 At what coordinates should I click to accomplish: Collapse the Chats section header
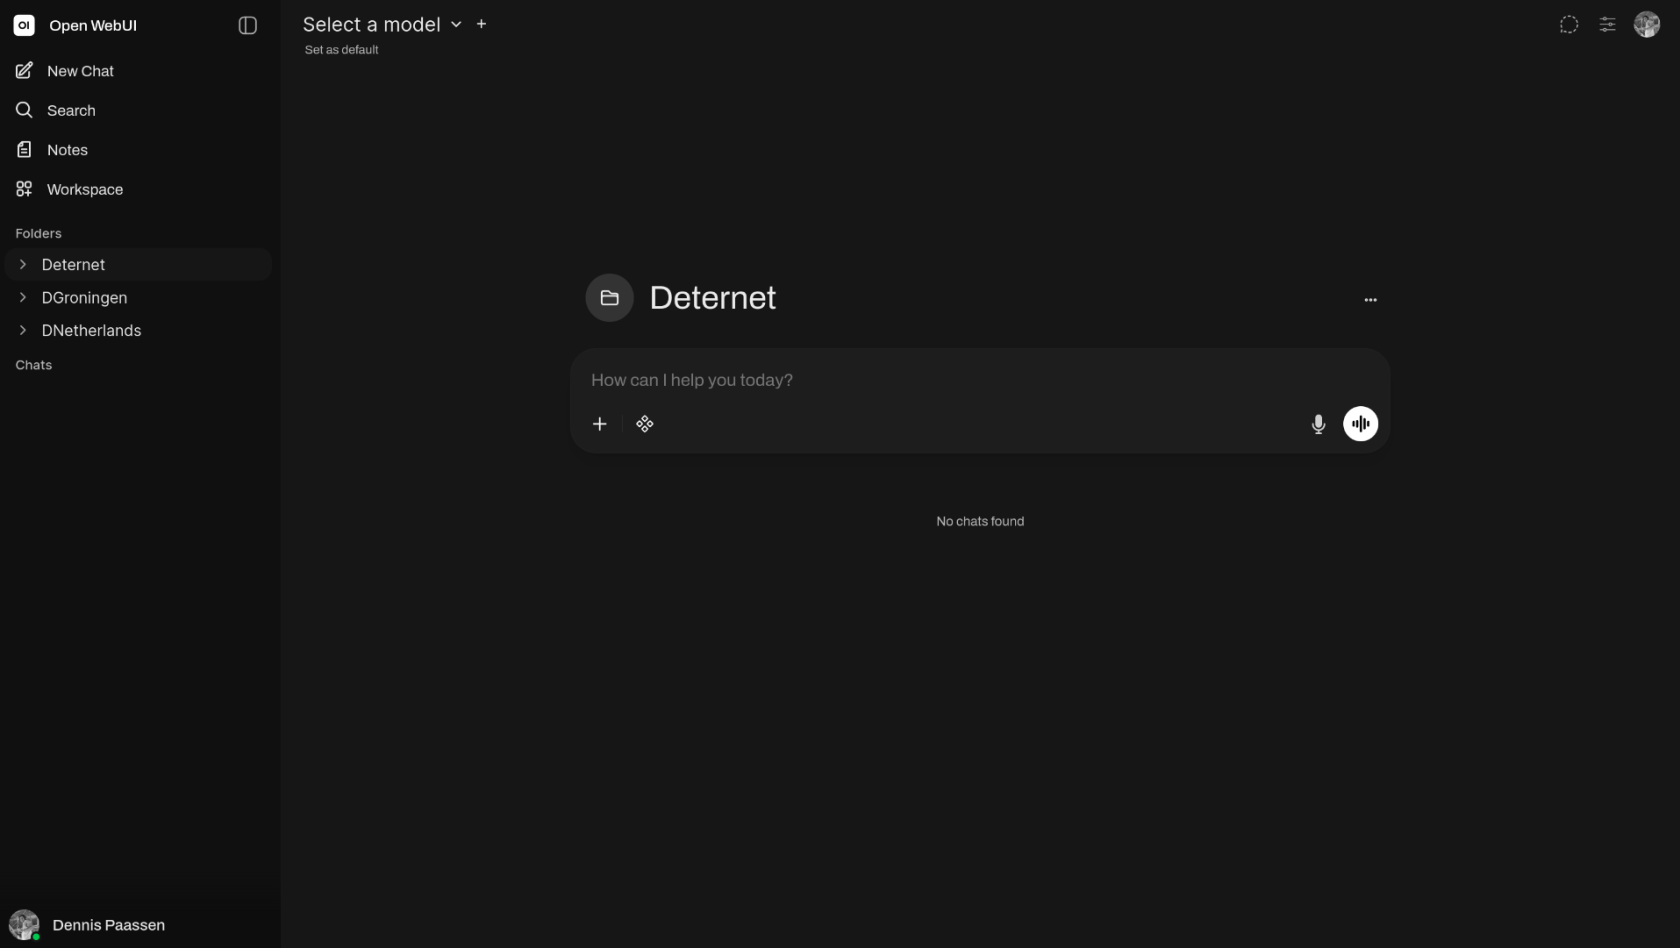[x=34, y=365]
